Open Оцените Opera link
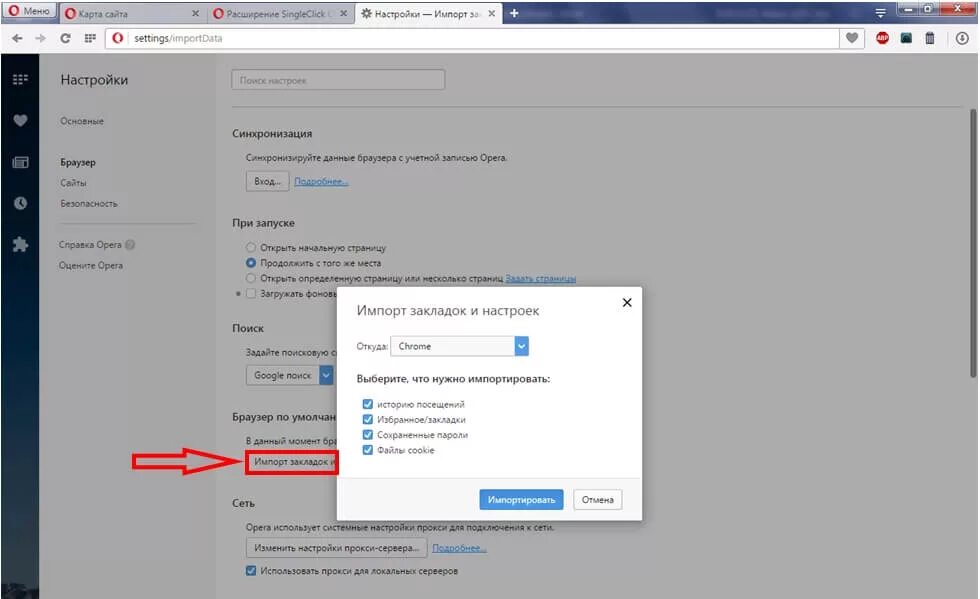This screenshot has width=980, height=599. tap(91, 265)
